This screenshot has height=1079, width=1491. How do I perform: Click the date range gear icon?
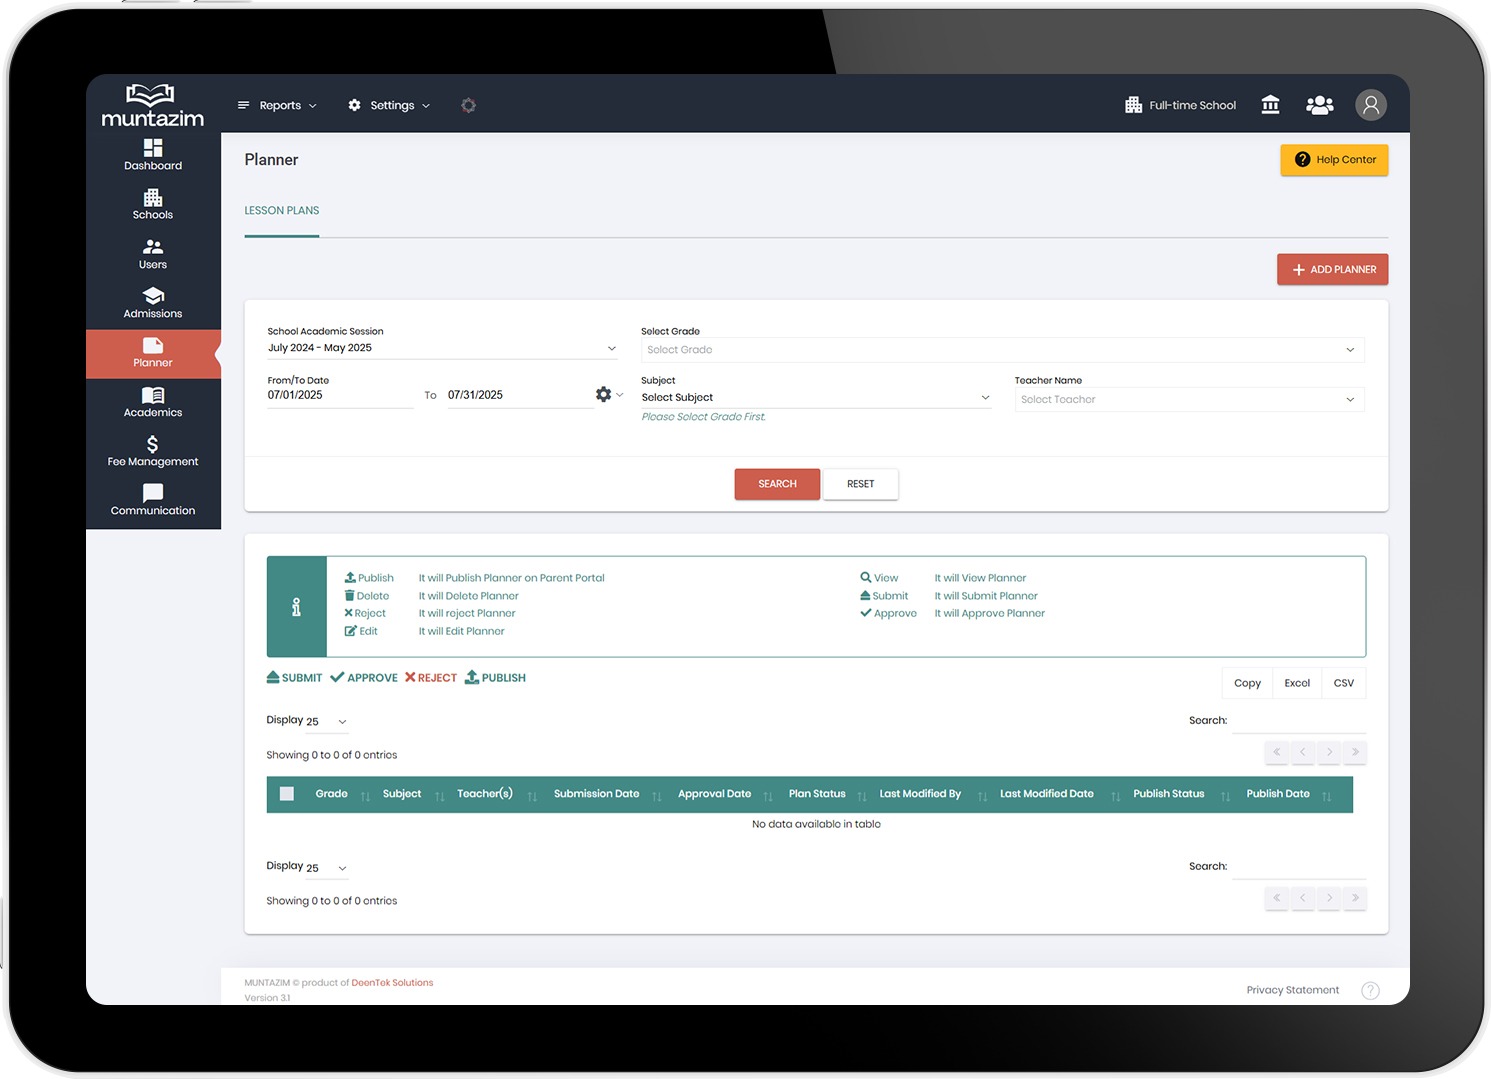[603, 395]
